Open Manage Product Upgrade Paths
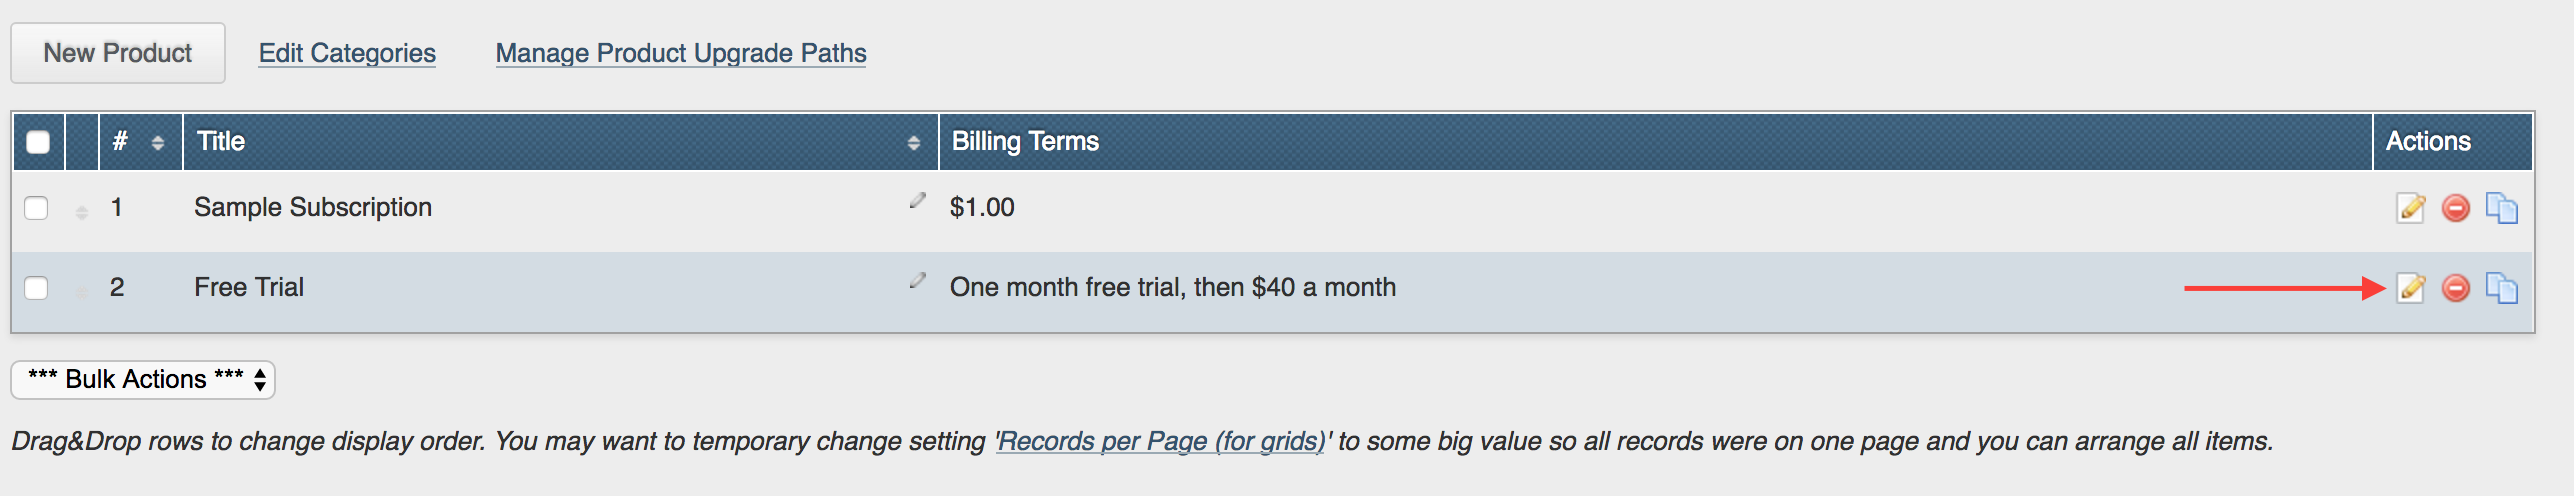Viewport: 2574px width, 496px height. point(681,53)
